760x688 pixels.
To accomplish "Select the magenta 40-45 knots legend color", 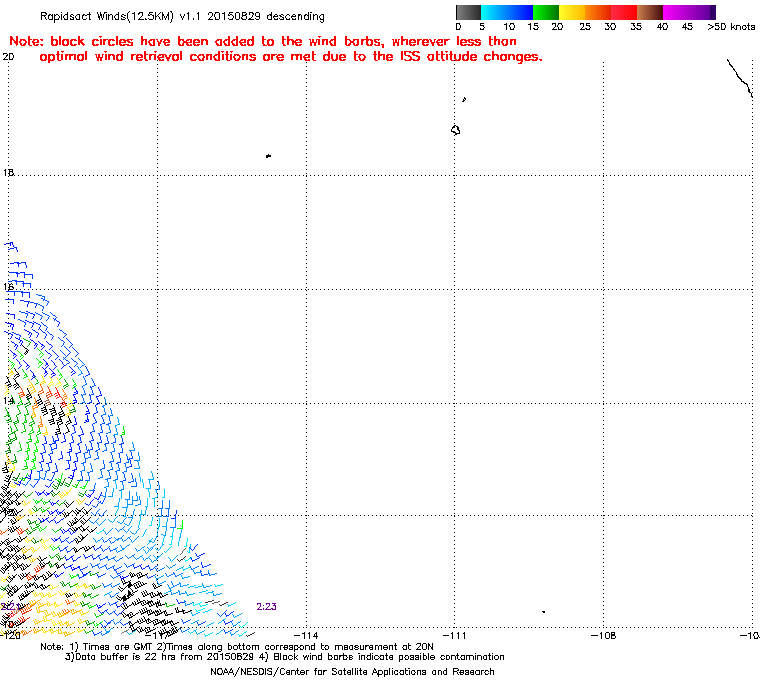I will [676, 12].
